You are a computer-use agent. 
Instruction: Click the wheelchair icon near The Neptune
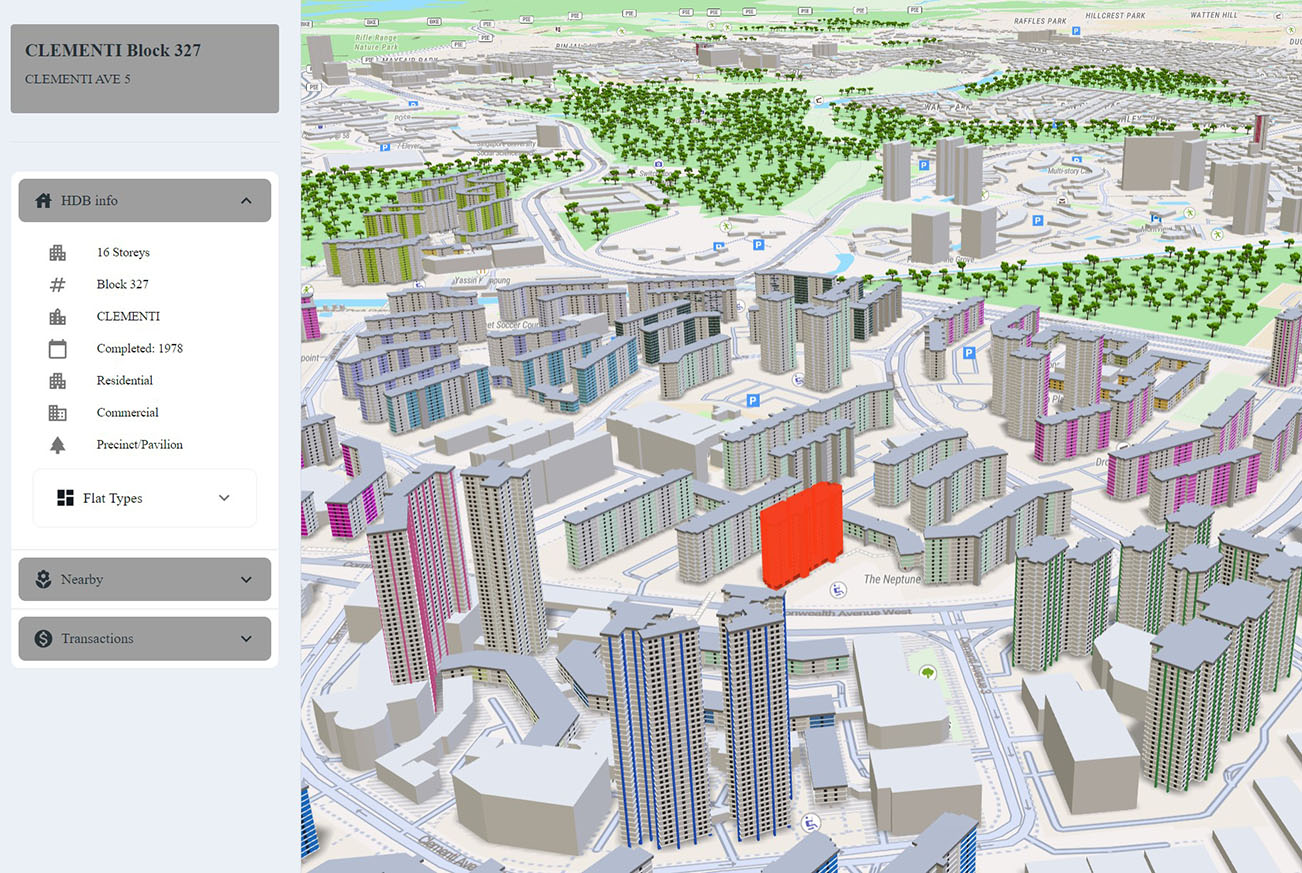coord(840,589)
